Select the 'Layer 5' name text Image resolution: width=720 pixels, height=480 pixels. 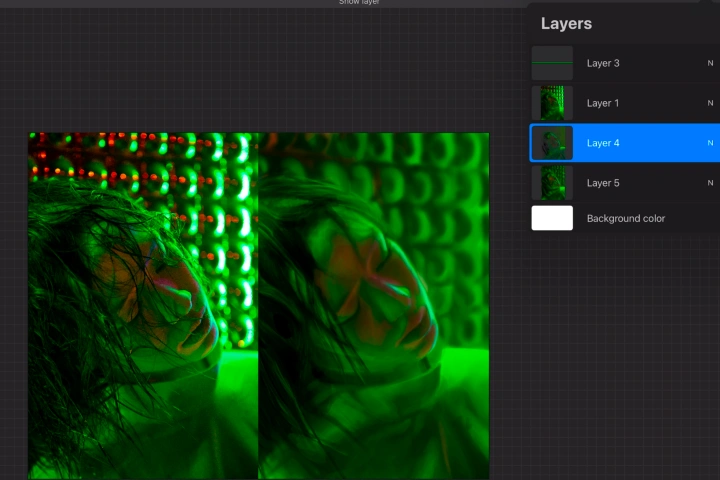pyautogui.click(x=603, y=183)
